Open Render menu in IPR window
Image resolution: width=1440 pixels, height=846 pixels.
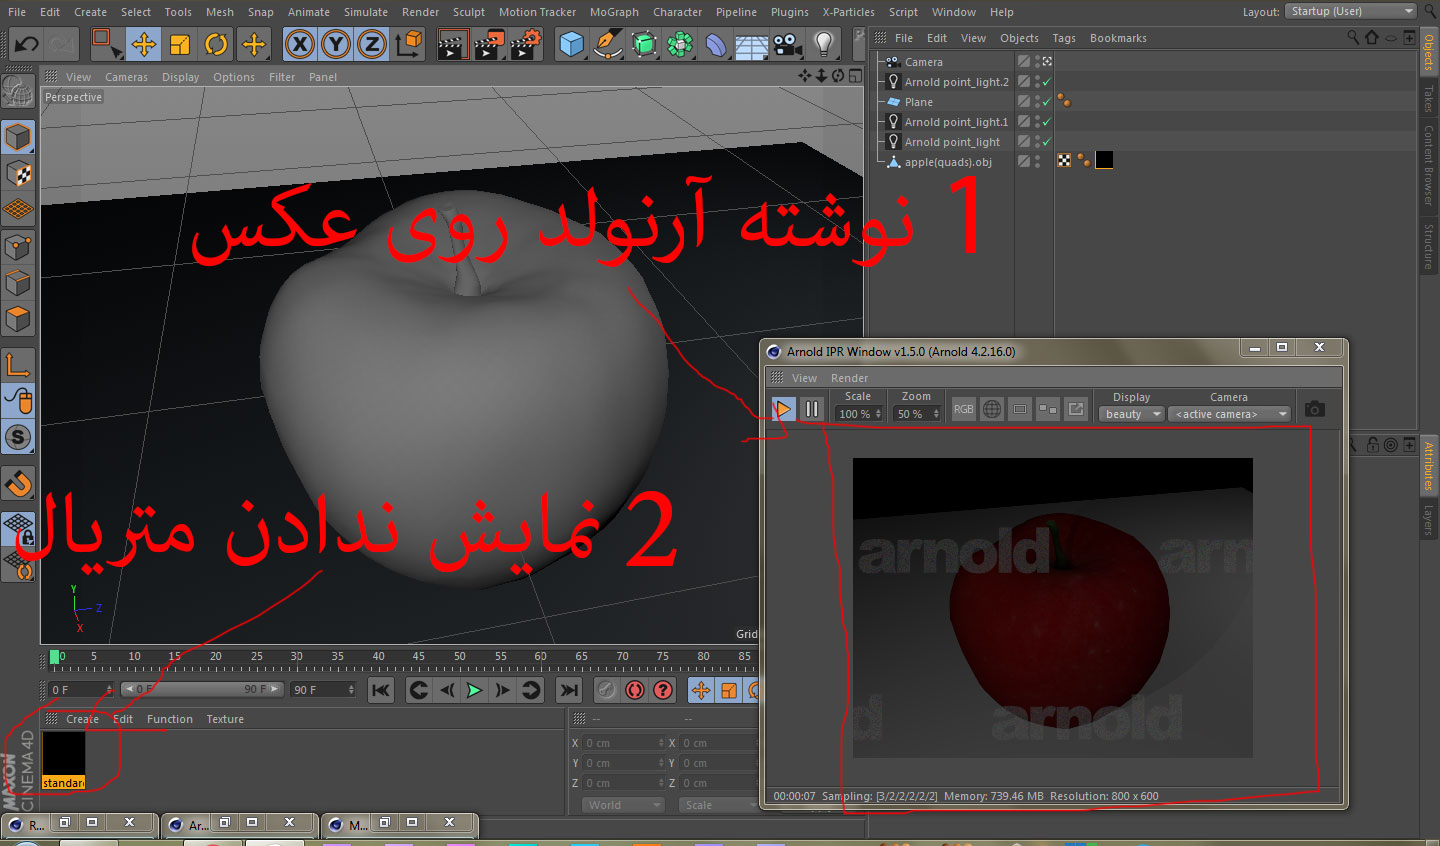coord(849,378)
